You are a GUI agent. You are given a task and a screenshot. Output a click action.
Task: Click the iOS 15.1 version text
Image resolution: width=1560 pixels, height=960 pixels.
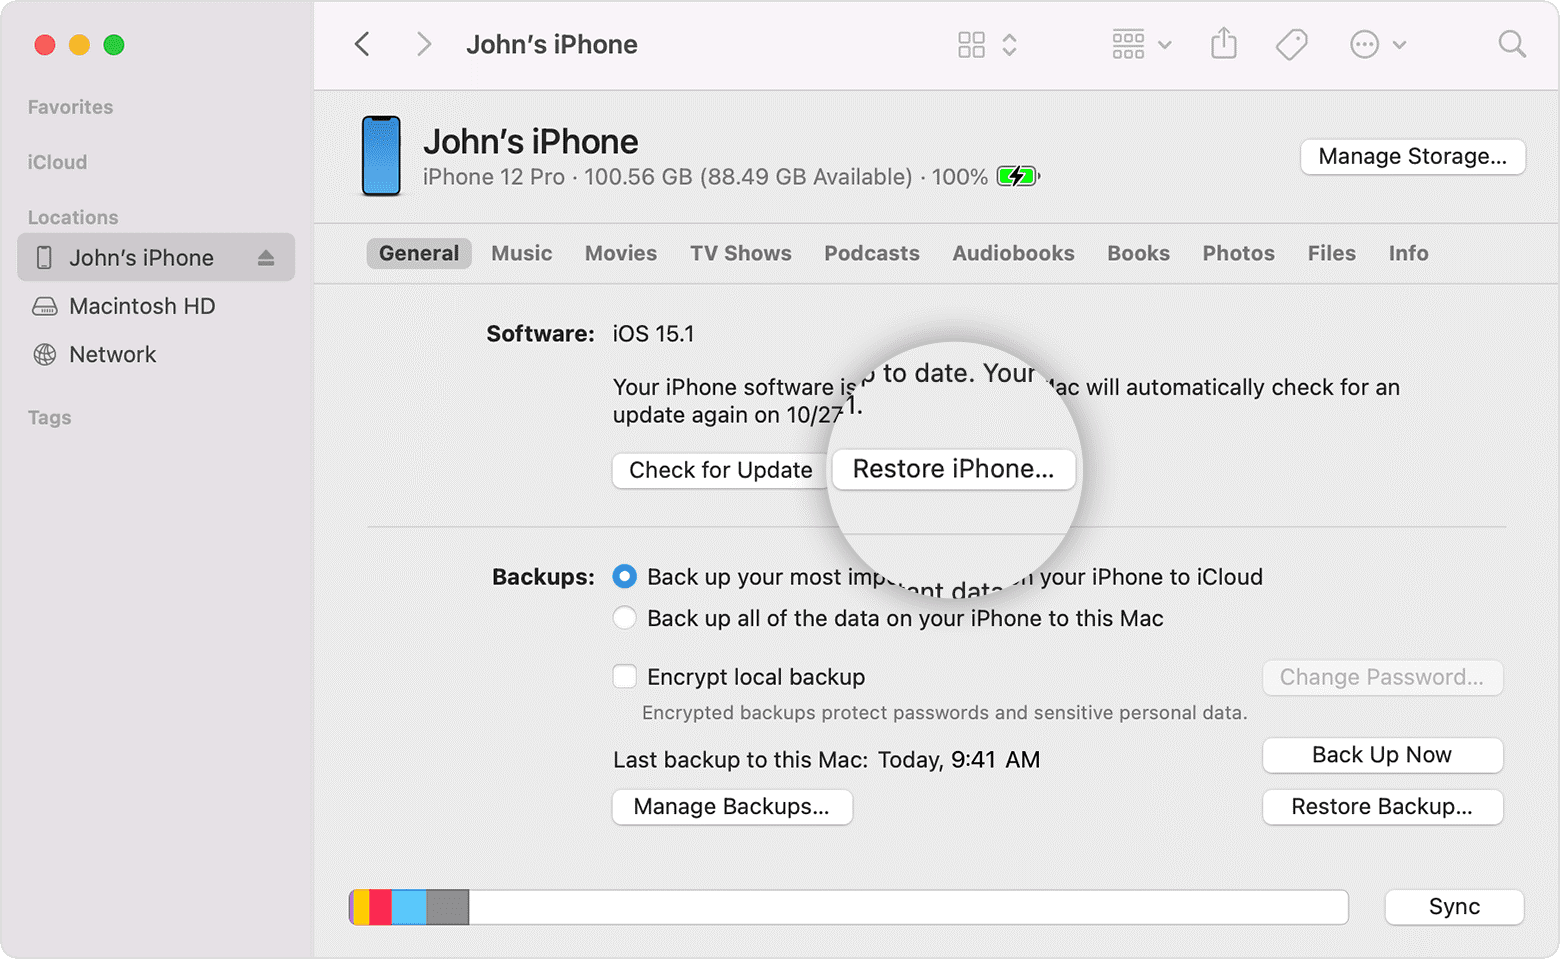pyautogui.click(x=653, y=334)
